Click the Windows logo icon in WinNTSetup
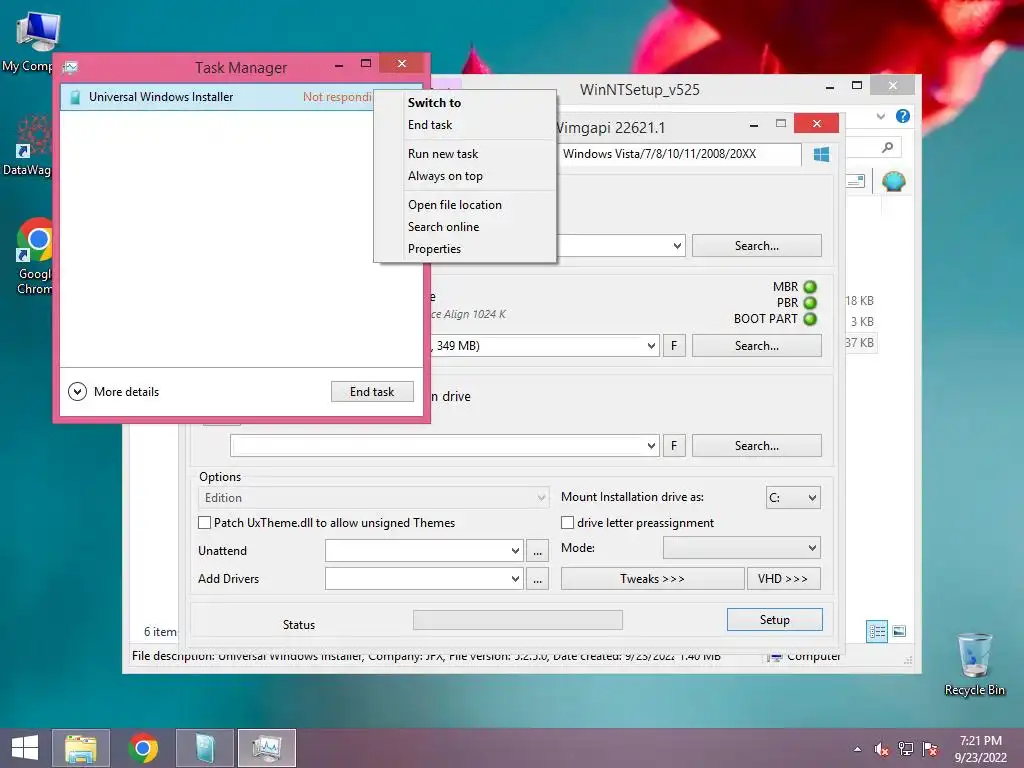The width and height of the screenshot is (1024, 768). coord(822,154)
